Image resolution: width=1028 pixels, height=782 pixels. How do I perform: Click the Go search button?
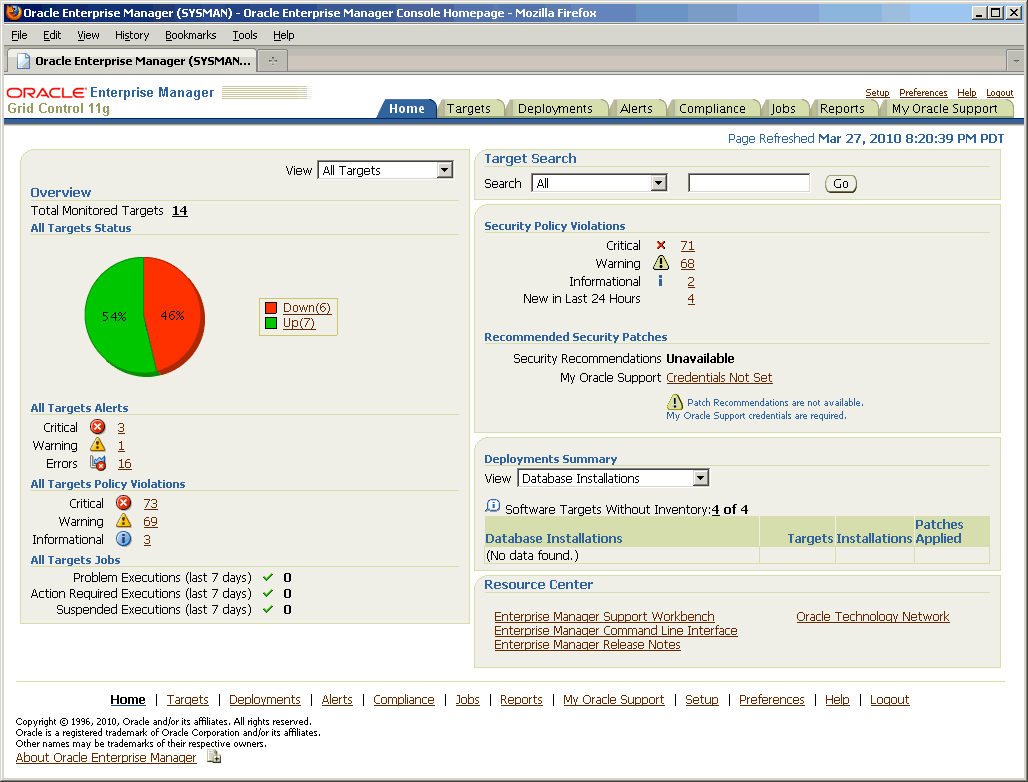coord(840,184)
